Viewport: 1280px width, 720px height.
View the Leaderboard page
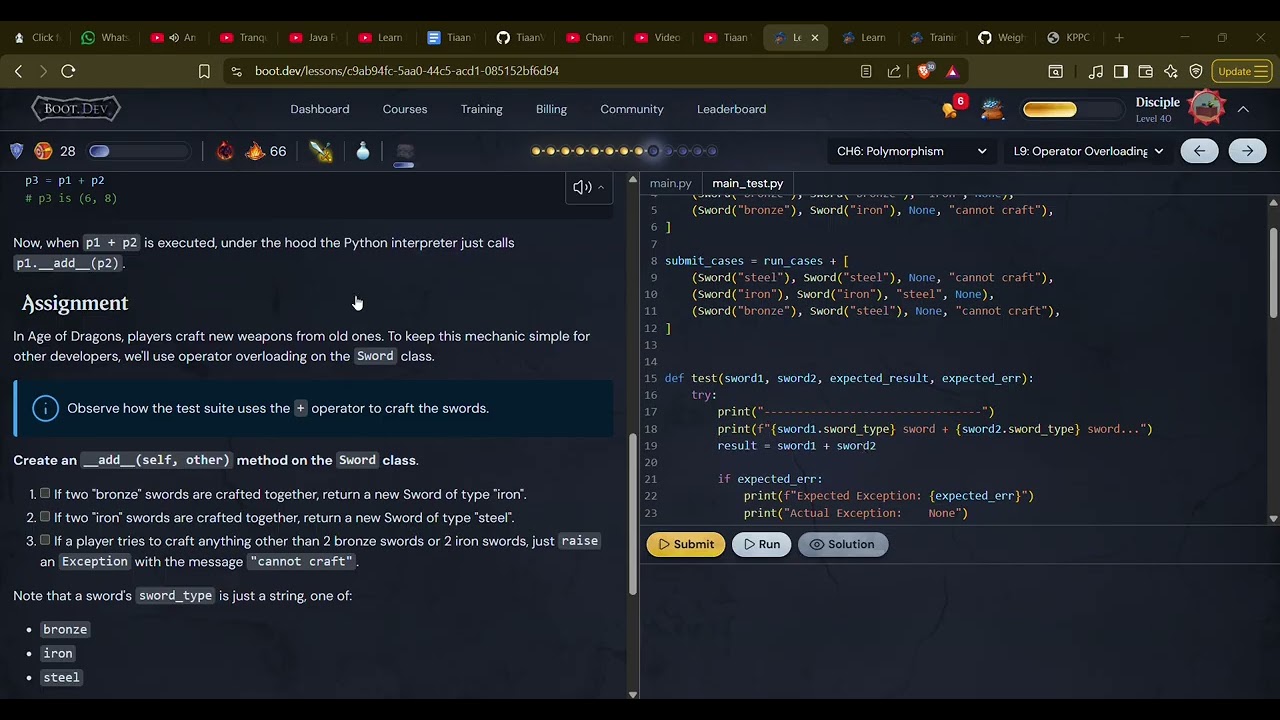(732, 109)
